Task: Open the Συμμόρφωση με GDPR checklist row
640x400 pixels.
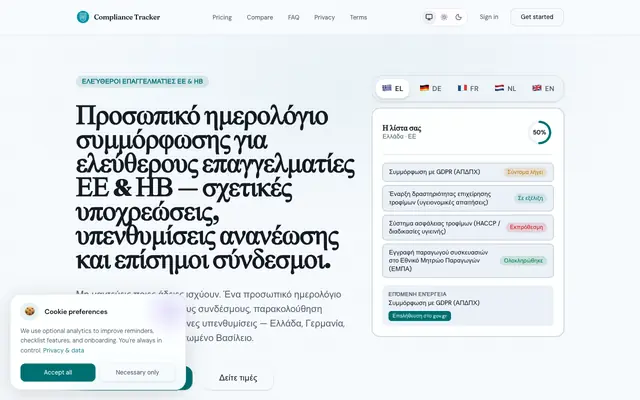Action: pos(468,172)
